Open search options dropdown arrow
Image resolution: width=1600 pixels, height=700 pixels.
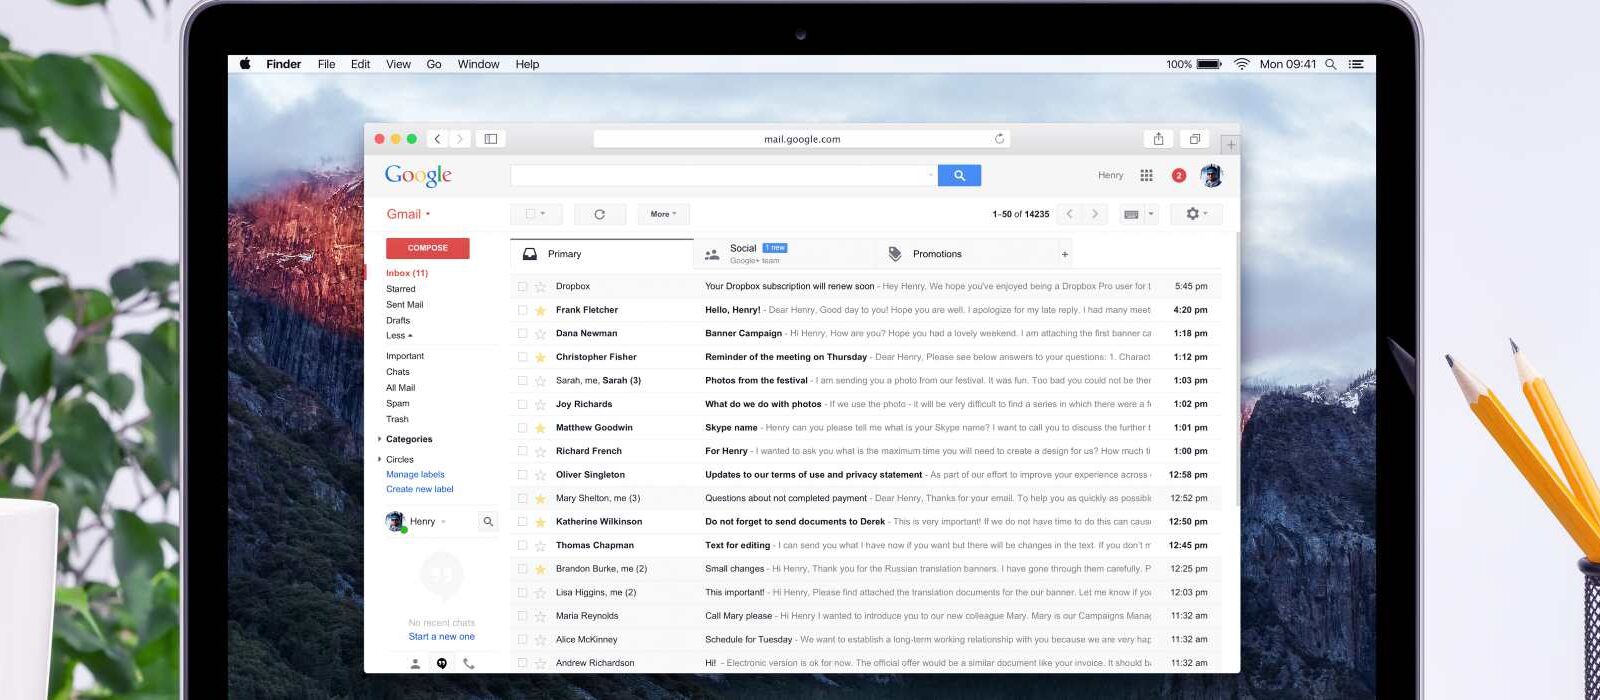coord(930,175)
